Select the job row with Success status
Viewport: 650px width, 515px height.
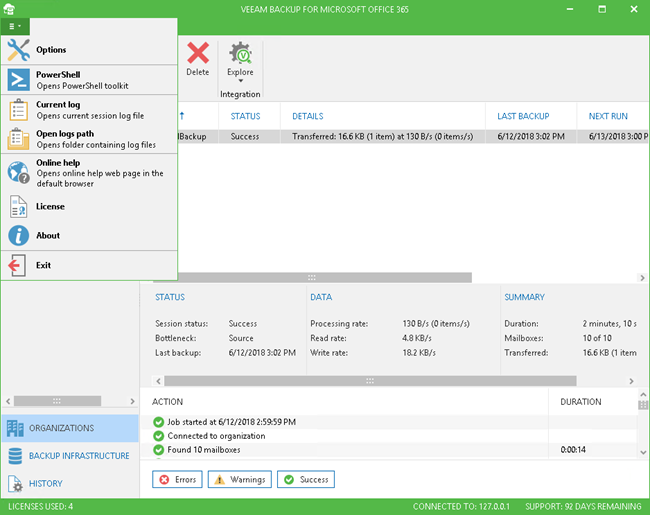(x=413, y=136)
